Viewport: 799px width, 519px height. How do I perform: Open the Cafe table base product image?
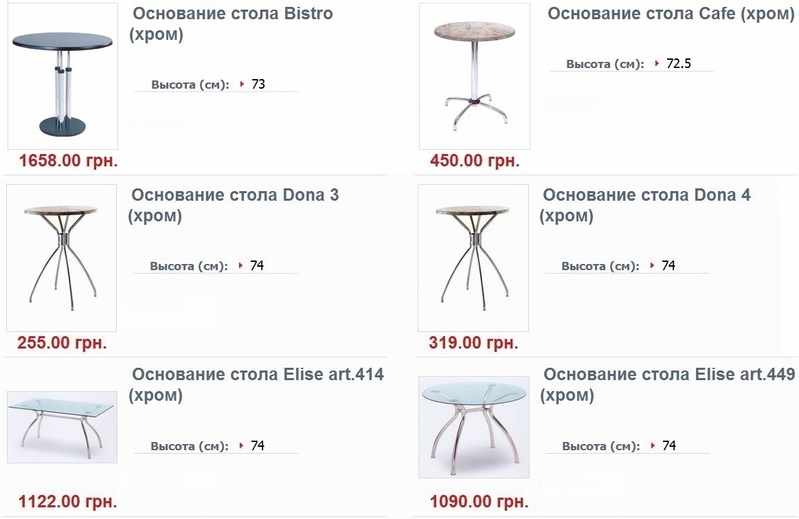point(474,77)
